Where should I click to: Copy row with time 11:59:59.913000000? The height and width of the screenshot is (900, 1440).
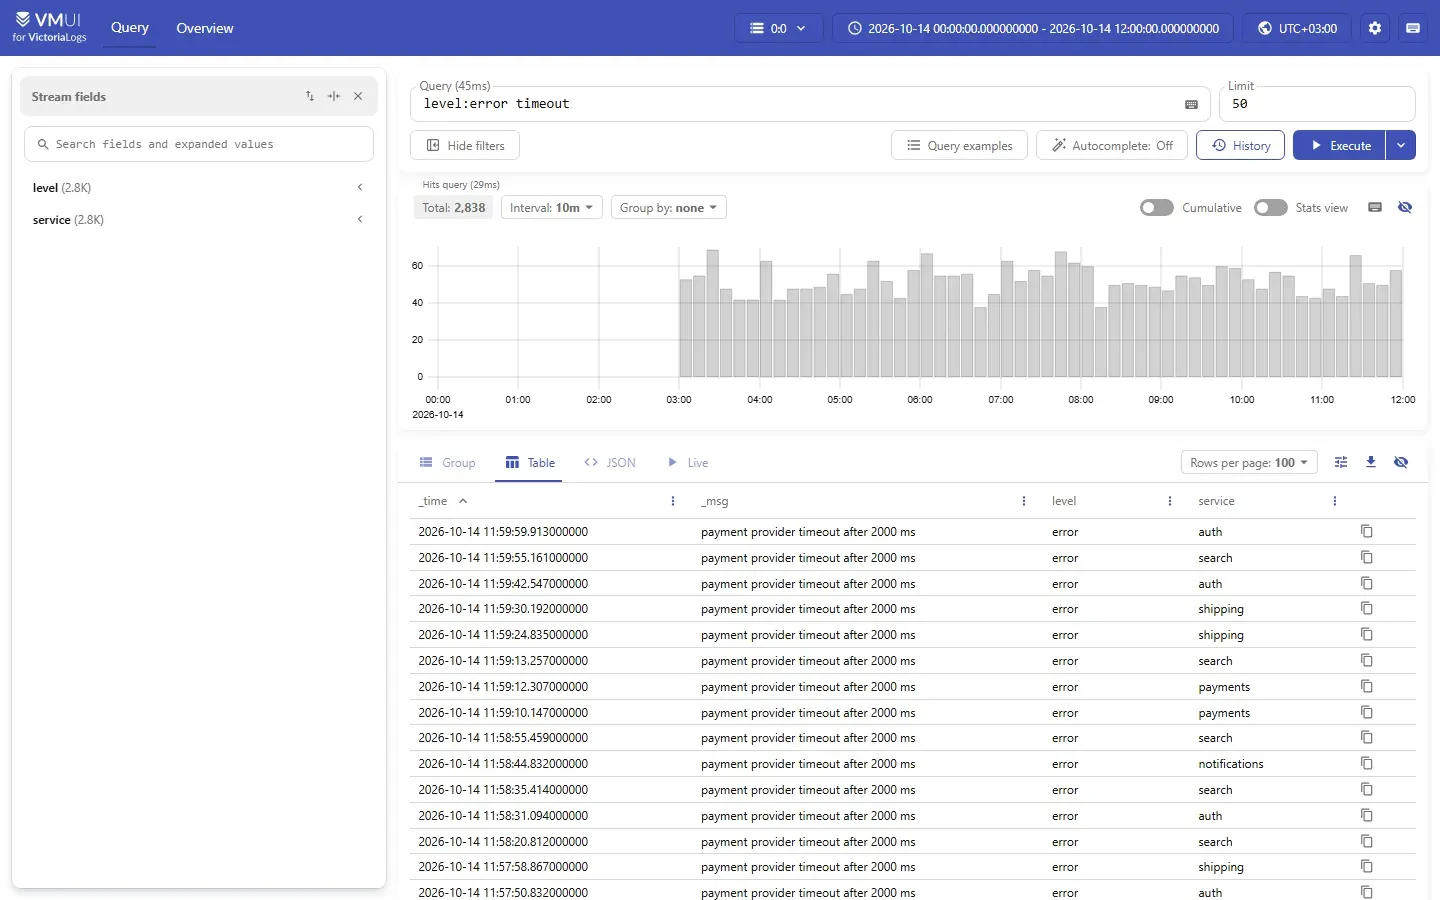1367,531
